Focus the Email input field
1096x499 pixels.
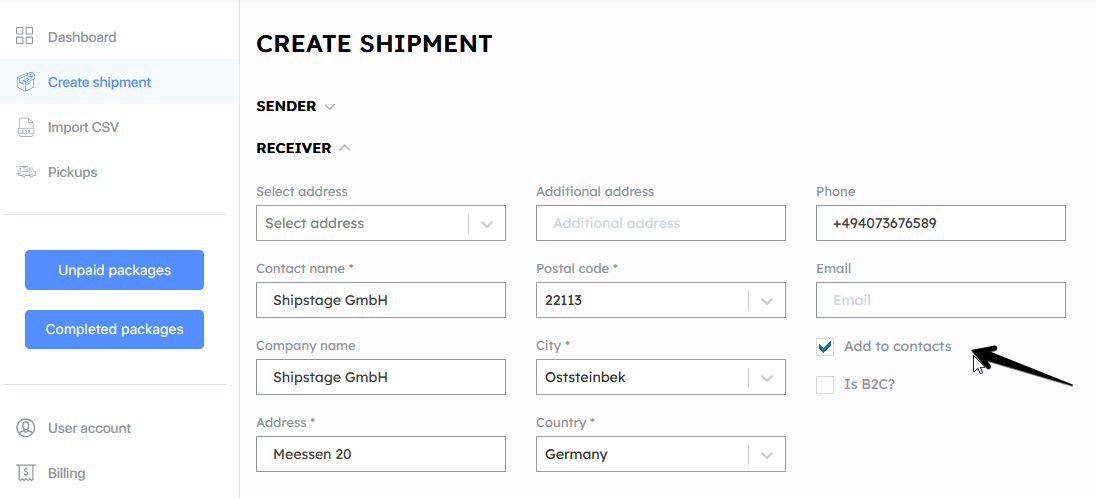point(941,300)
